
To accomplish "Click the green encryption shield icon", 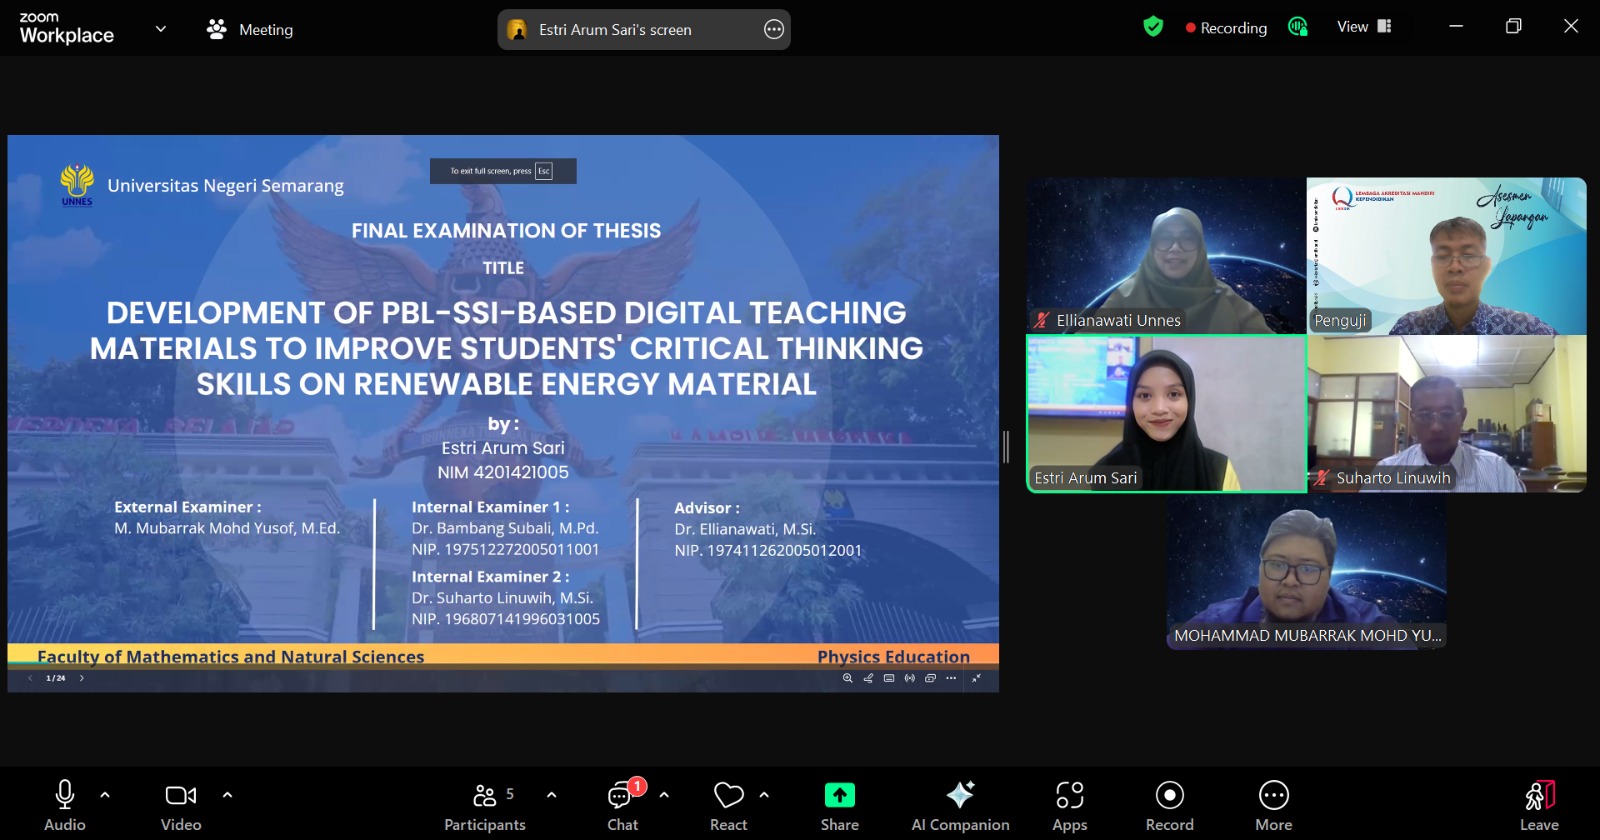I will pos(1153,27).
